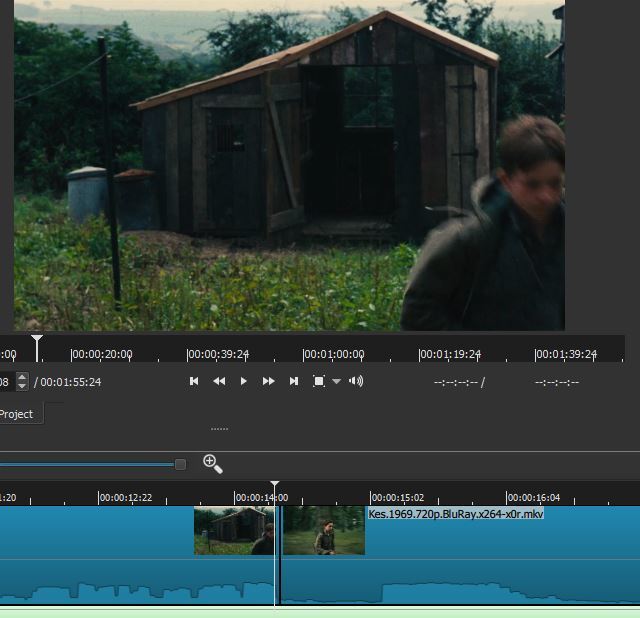This screenshot has width=640, height=618.
Task: Click the 00:00:14:00 mark on the timeline ruler
Action: click(261, 498)
